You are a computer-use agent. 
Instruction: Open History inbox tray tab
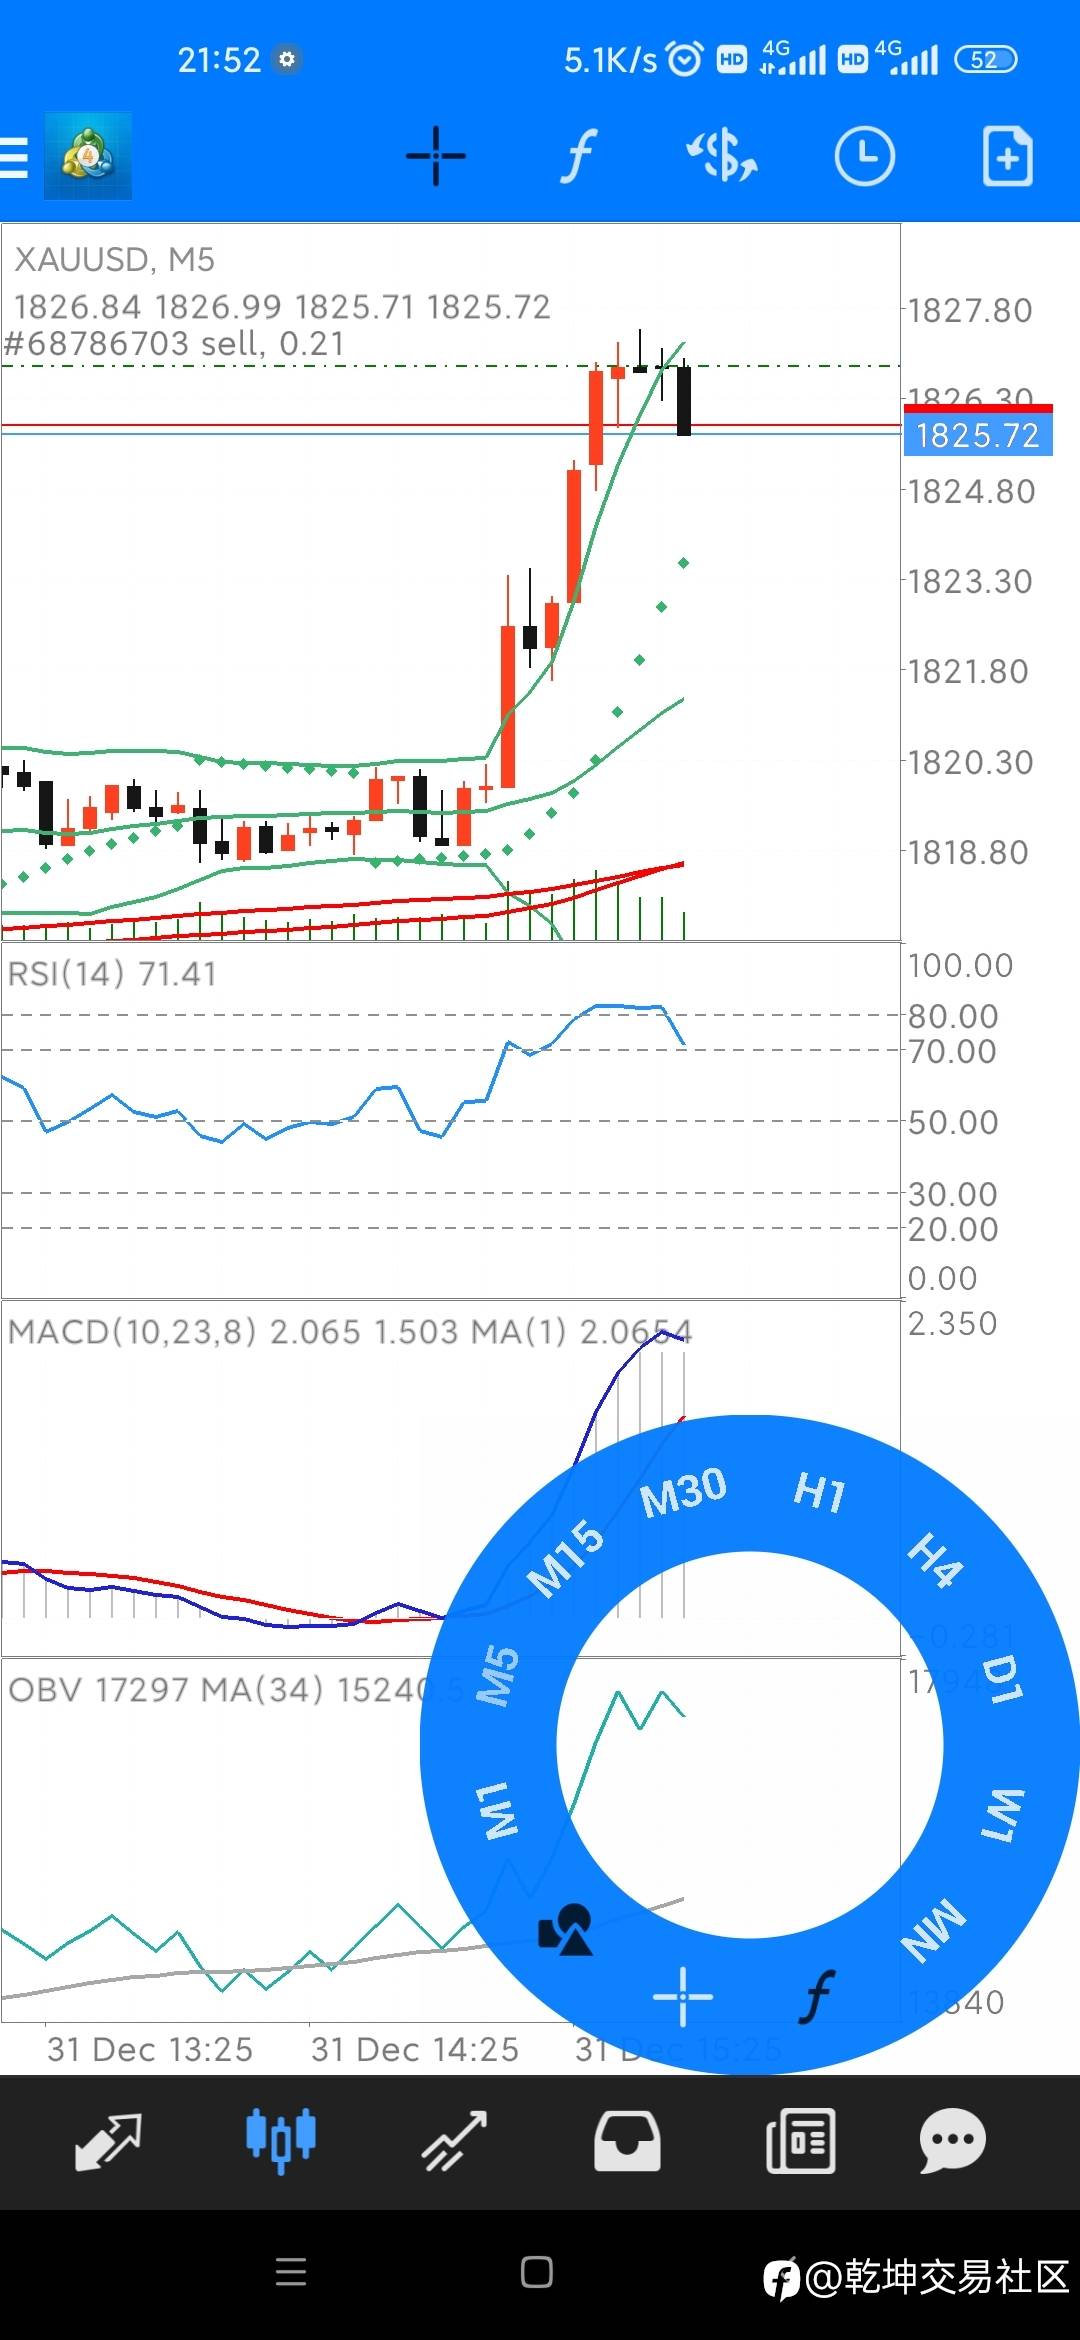click(x=627, y=2142)
